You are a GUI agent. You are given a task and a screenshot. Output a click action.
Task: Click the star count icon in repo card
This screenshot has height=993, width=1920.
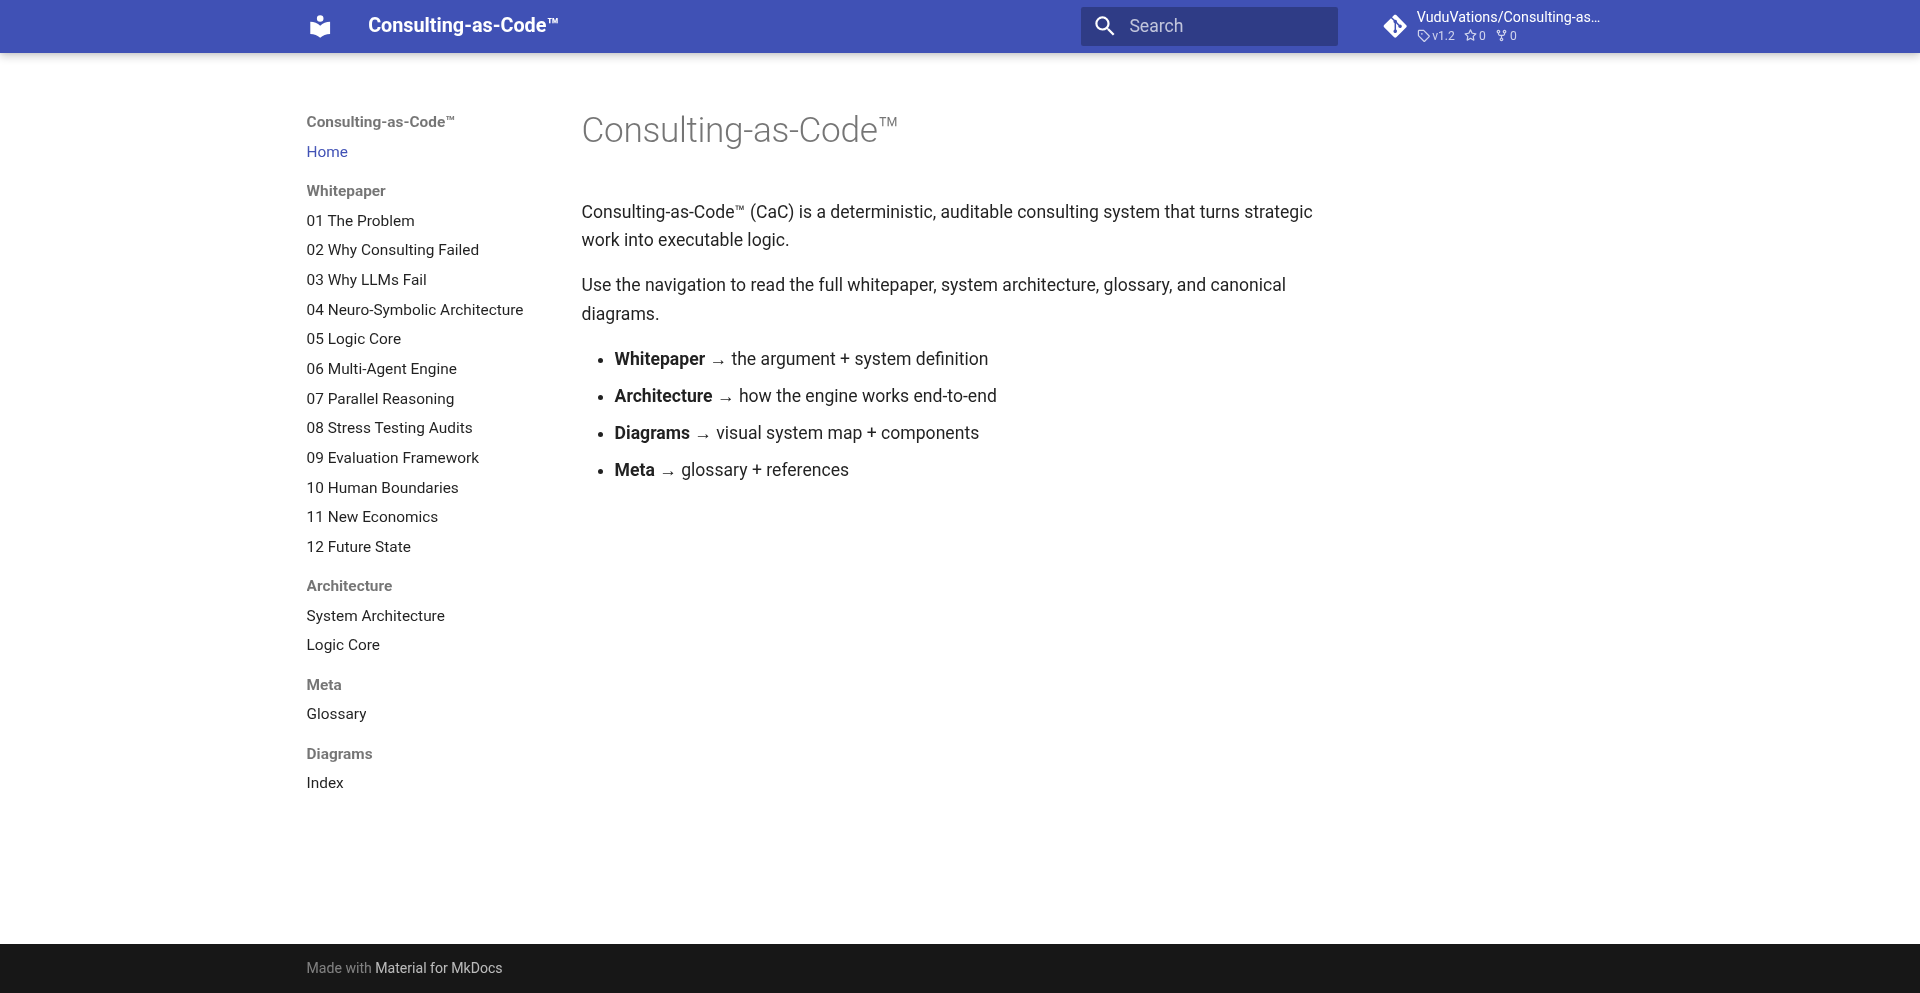tap(1470, 36)
